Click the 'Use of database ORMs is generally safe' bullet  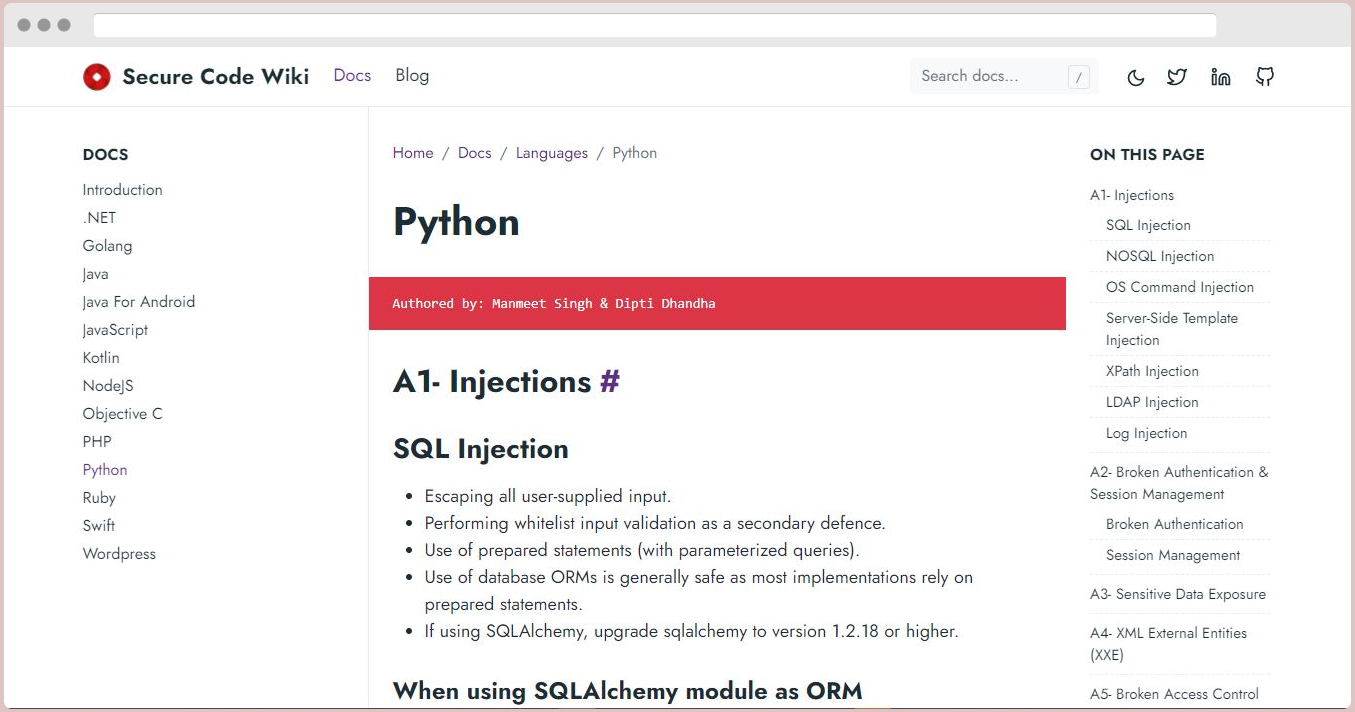point(699,591)
